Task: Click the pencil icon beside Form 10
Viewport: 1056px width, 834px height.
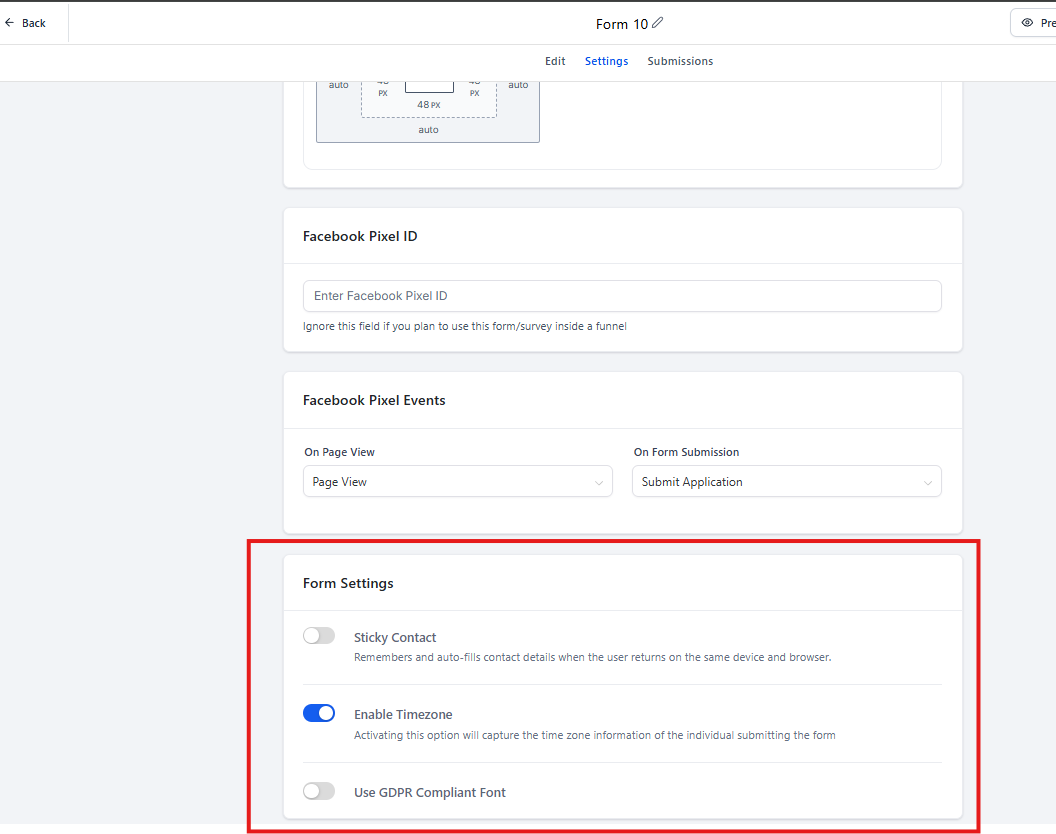Action: [658, 23]
